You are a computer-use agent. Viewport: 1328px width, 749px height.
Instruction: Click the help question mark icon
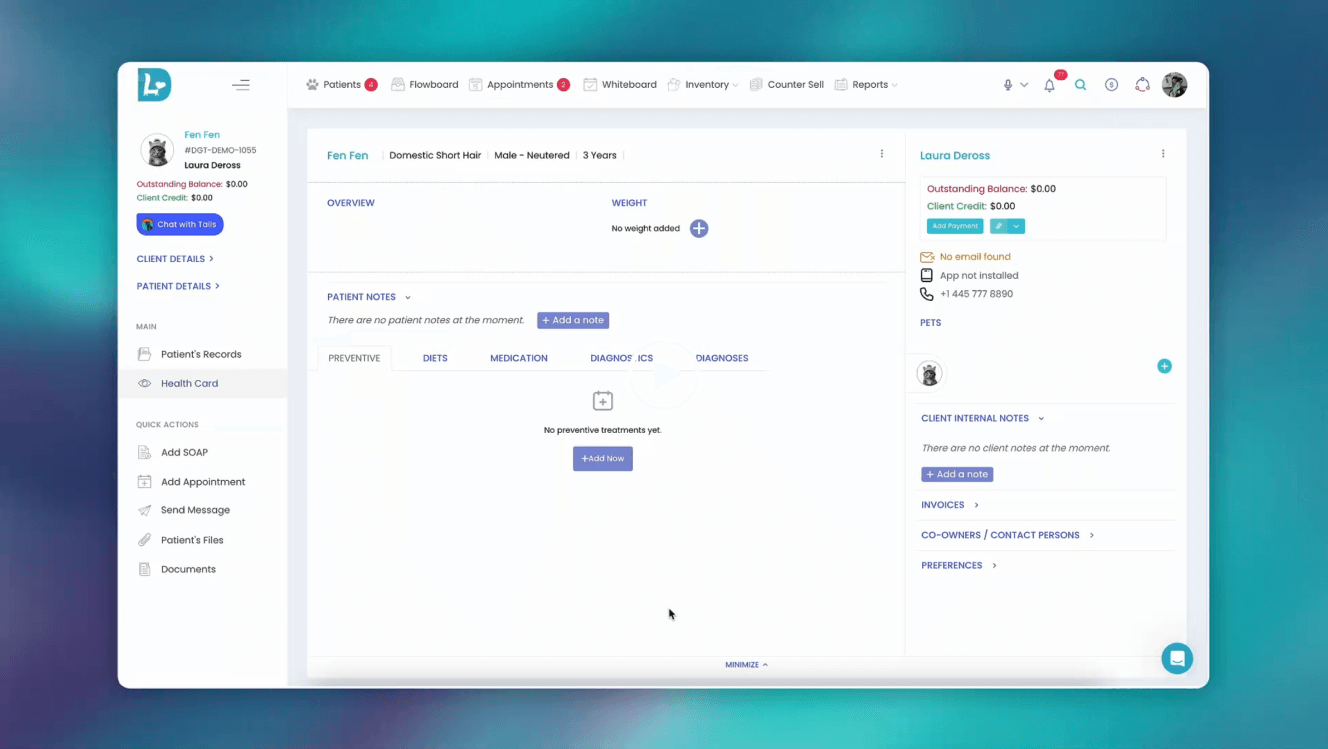tap(1111, 84)
